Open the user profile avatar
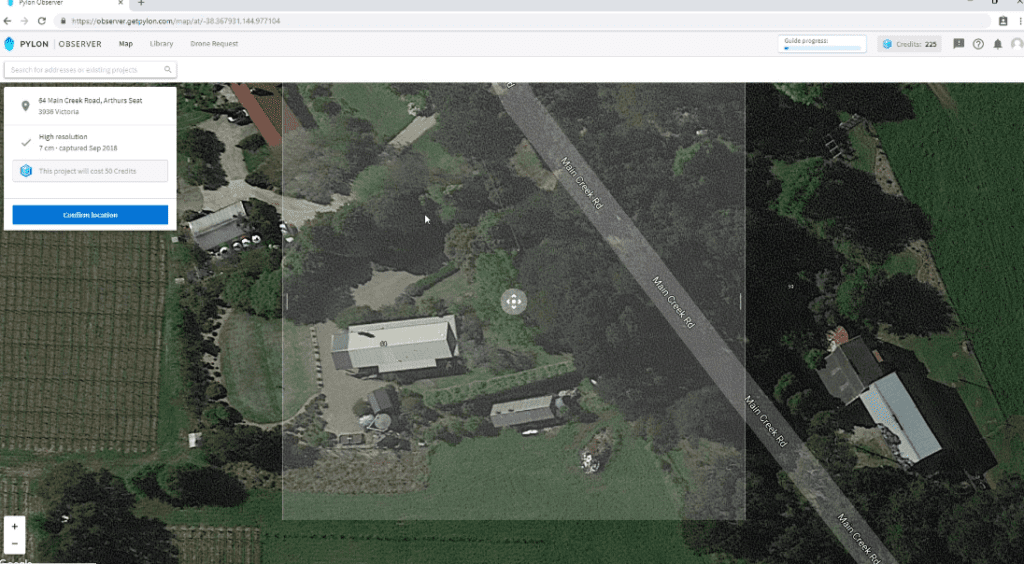Viewport: 1024px width, 564px height. point(1017,44)
